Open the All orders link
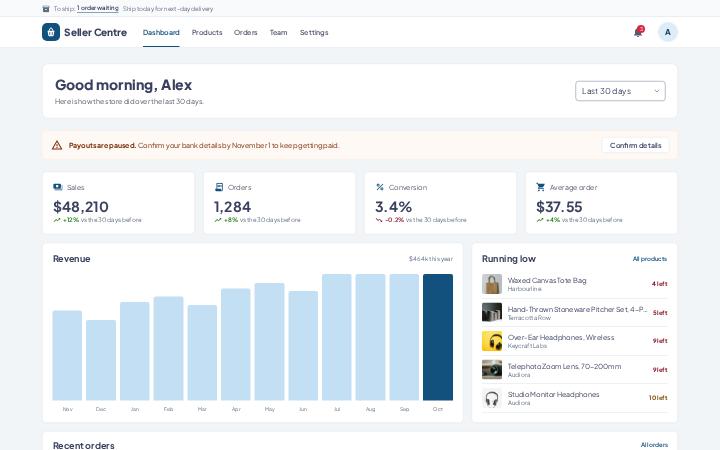This screenshot has height=450, width=720. coord(654,445)
